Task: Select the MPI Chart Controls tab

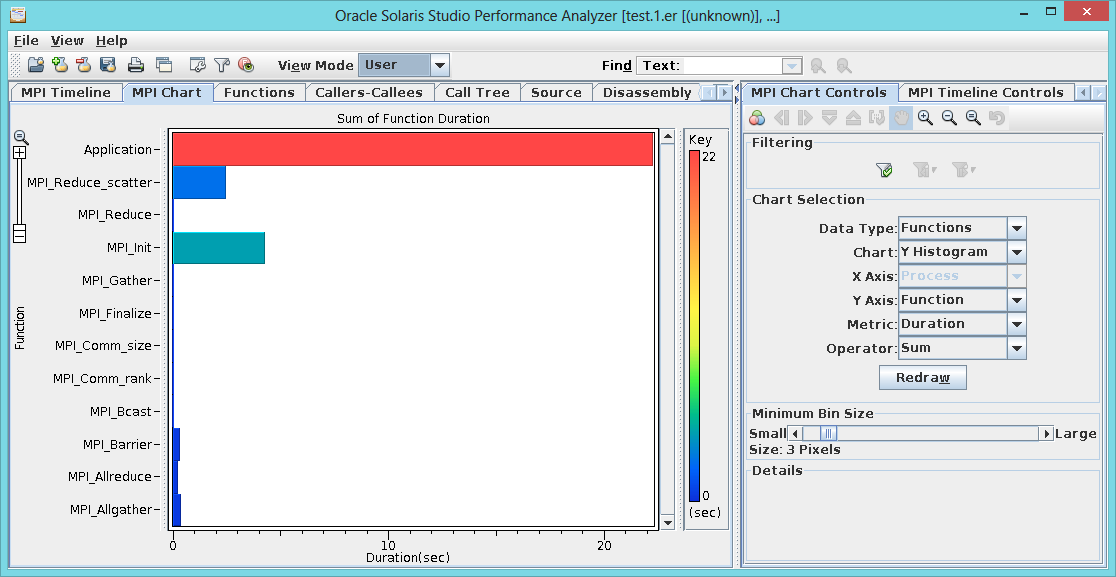Action: (819, 92)
